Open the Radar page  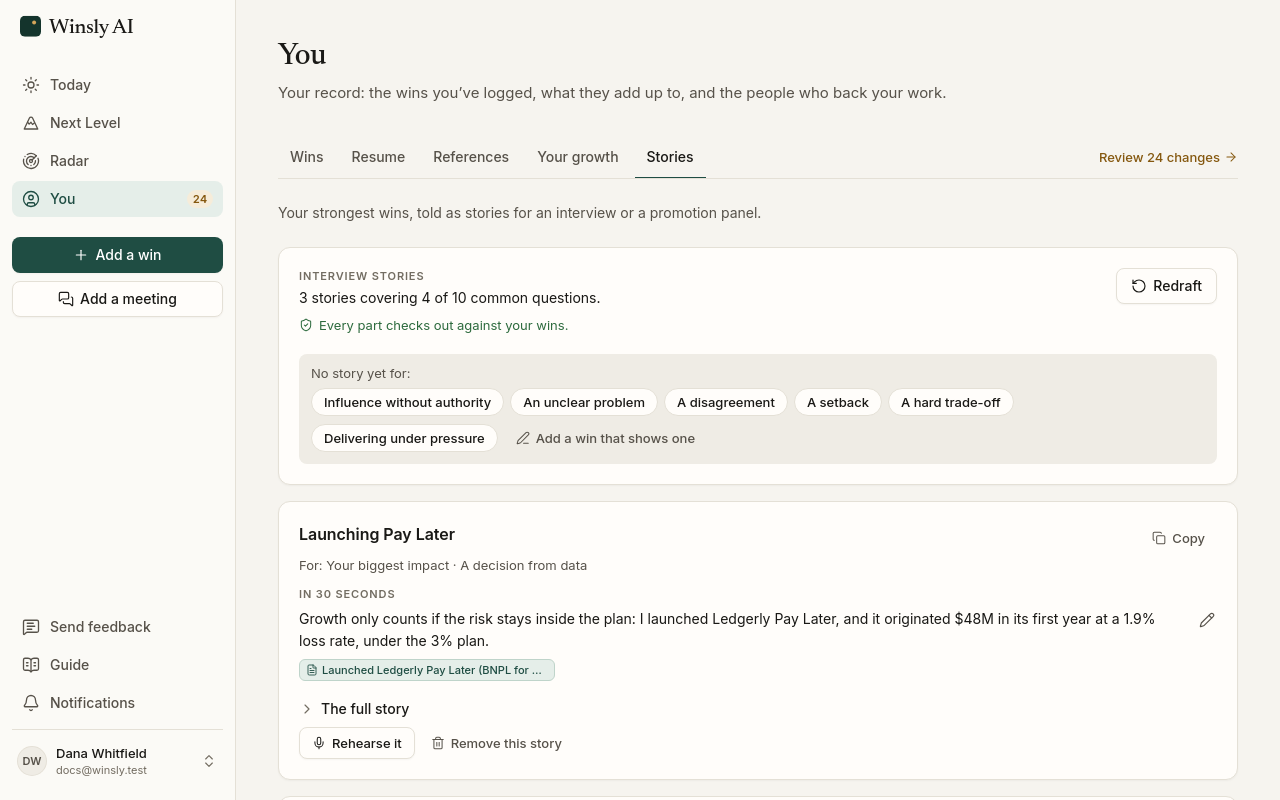[117, 161]
